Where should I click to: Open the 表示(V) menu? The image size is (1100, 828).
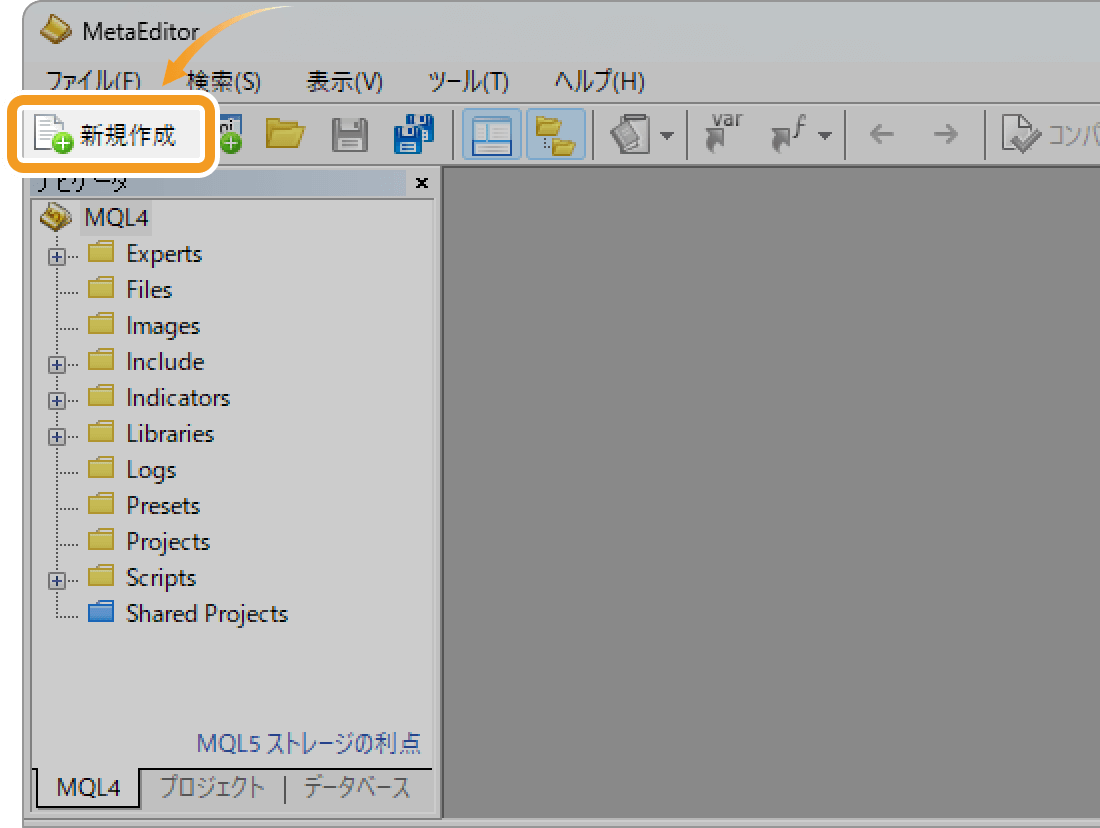coord(344,81)
